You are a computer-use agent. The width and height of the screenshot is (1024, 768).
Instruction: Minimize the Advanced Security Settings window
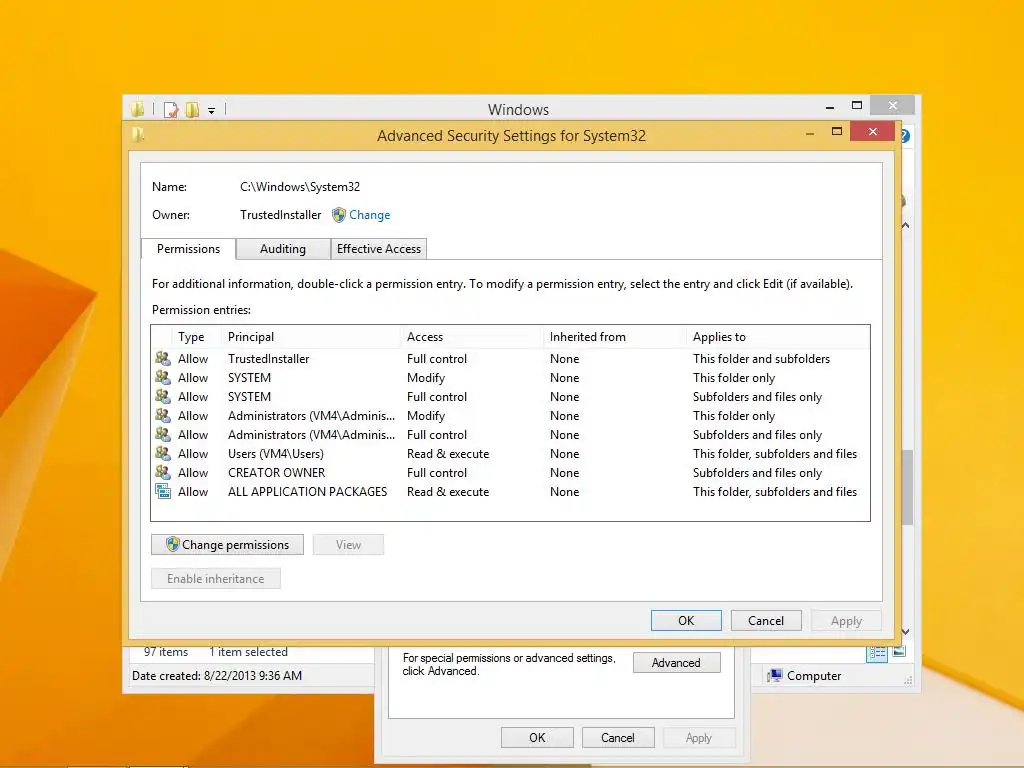point(810,133)
